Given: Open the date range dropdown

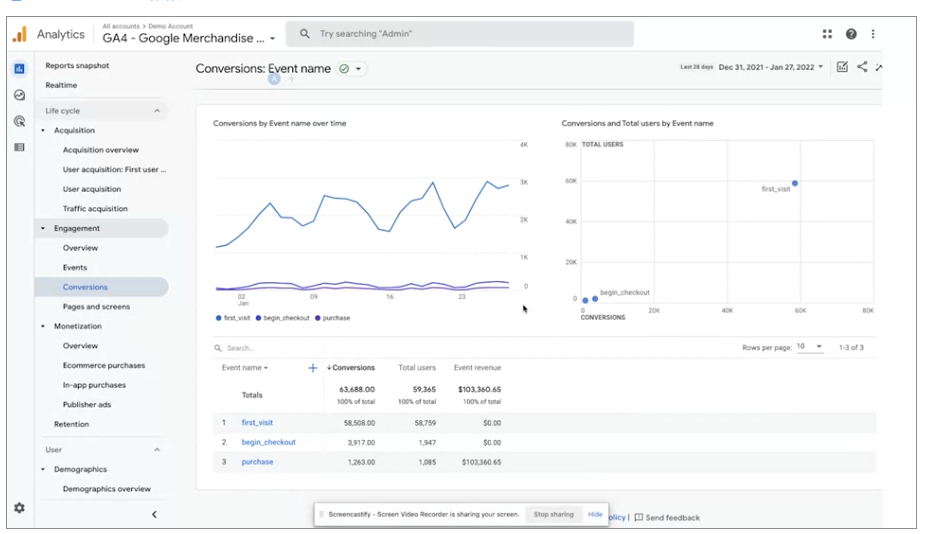Looking at the screenshot, I should click(769, 67).
